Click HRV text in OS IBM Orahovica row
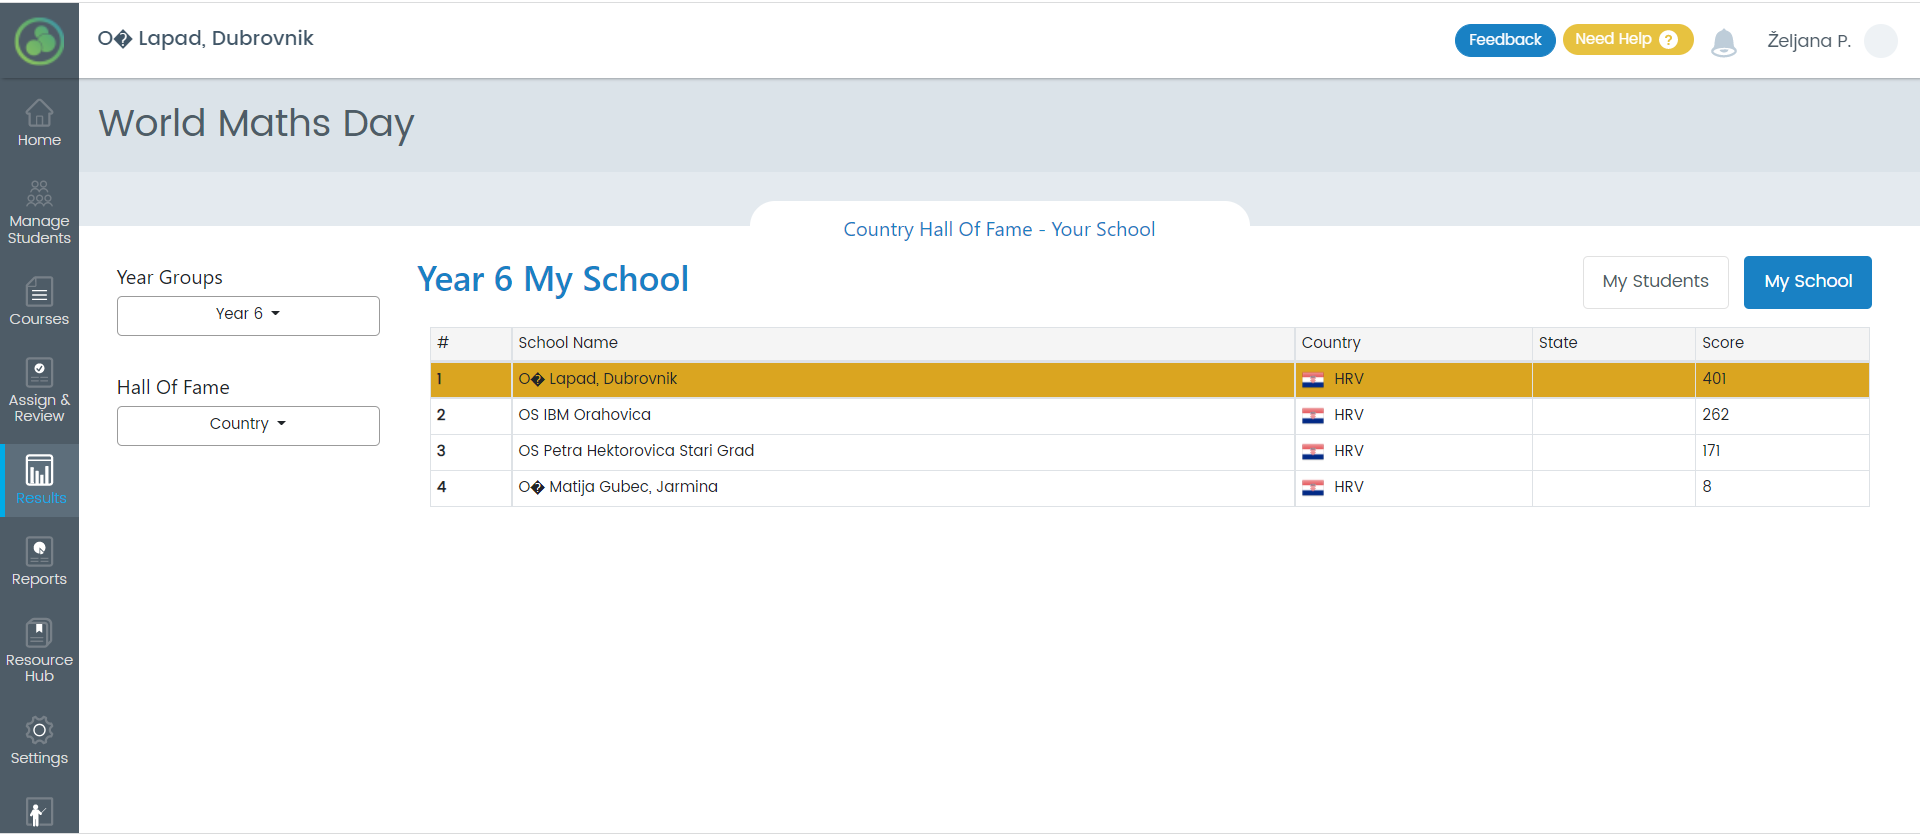The image size is (1920, 836). pos(1349,415)
